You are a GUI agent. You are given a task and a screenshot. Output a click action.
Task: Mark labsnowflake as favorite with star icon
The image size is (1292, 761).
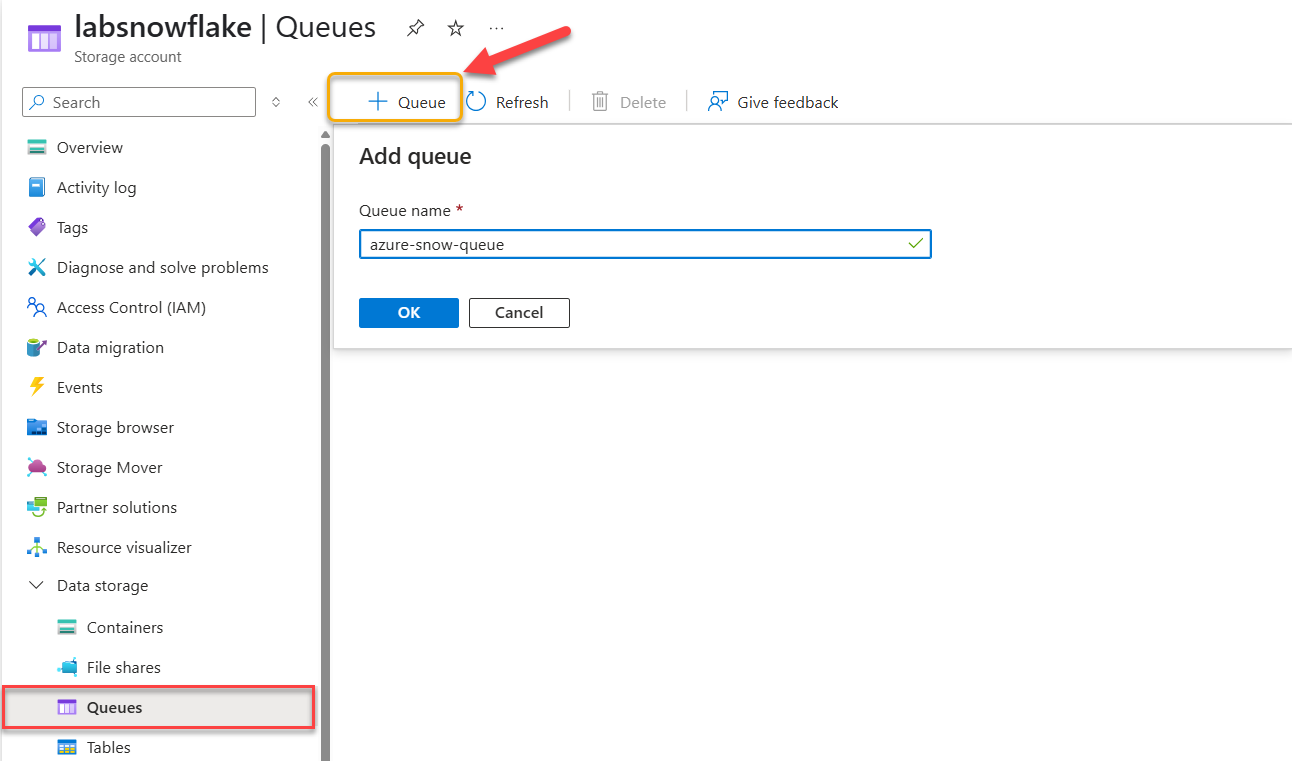pos(456,29)
